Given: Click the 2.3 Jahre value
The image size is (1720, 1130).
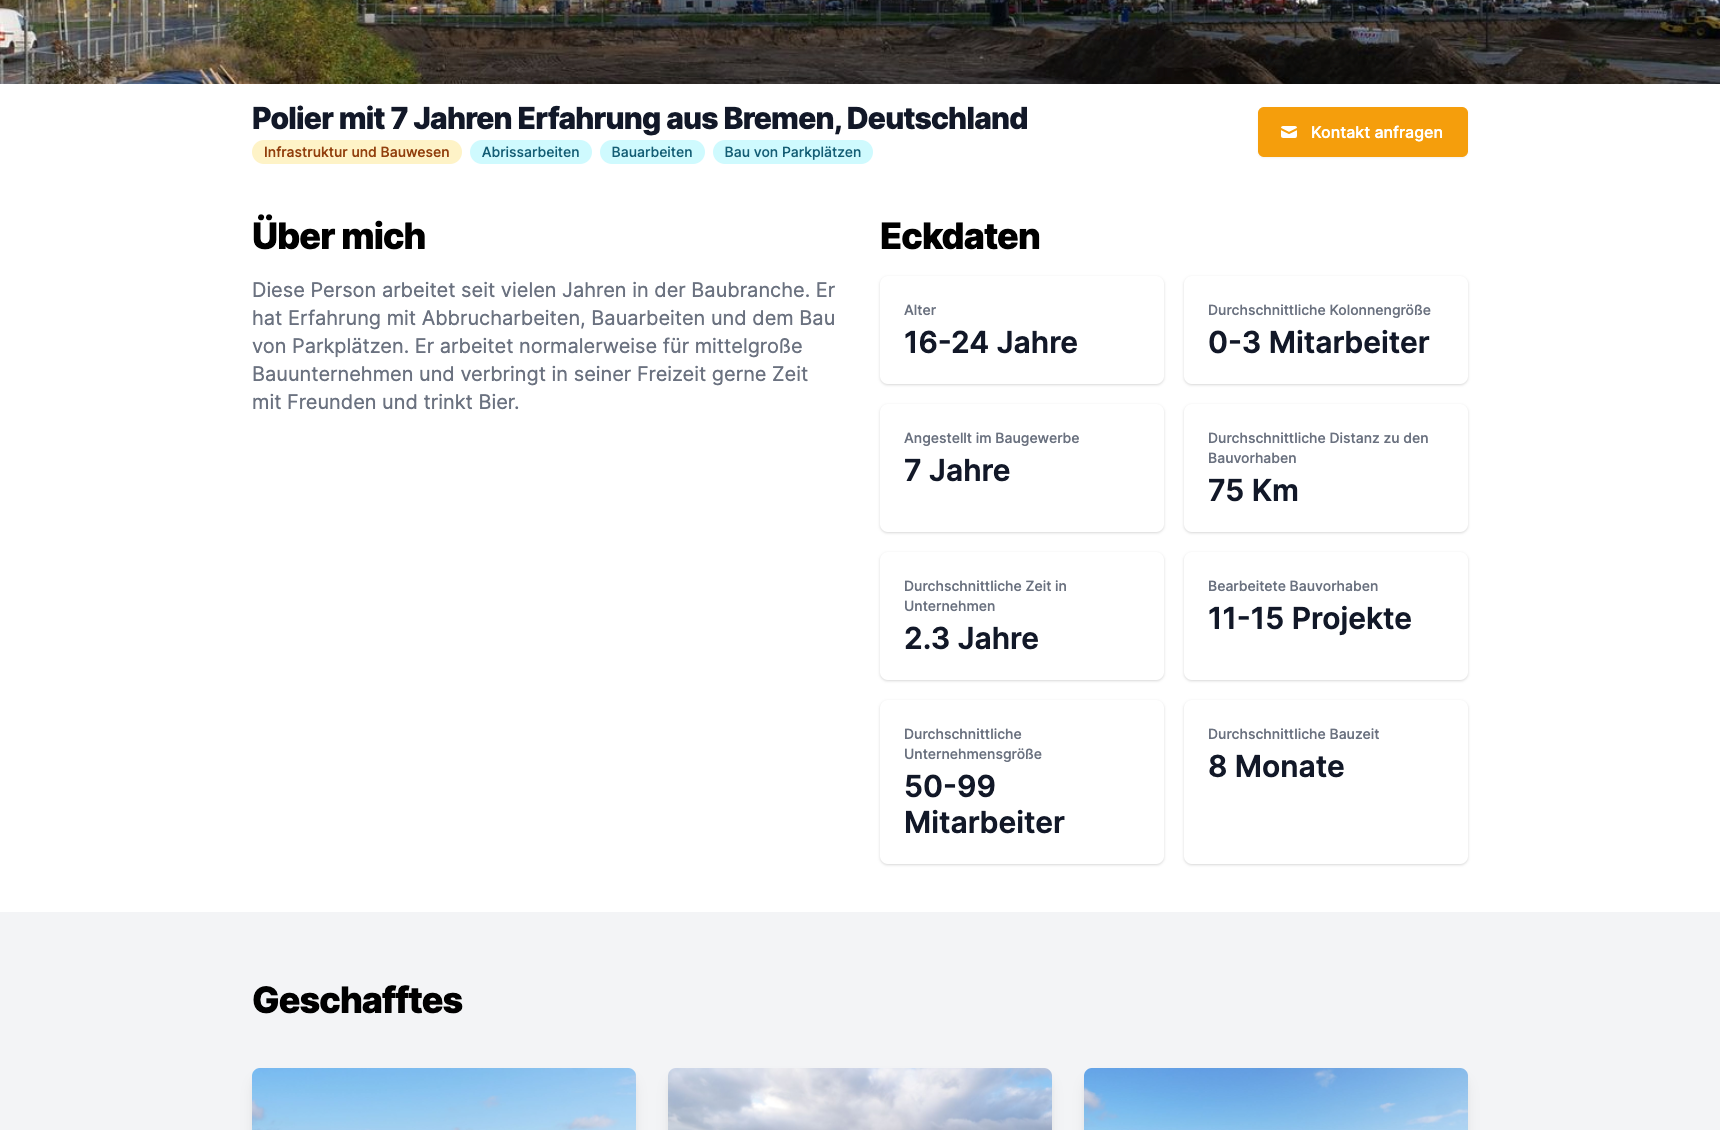Looking at the screenshot, I should click(971, 638).
